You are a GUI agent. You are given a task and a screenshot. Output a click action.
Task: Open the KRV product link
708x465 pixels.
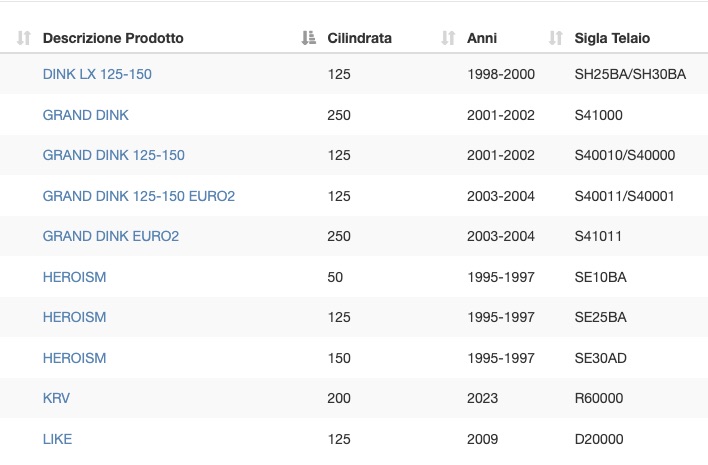(x=56, y=398)
